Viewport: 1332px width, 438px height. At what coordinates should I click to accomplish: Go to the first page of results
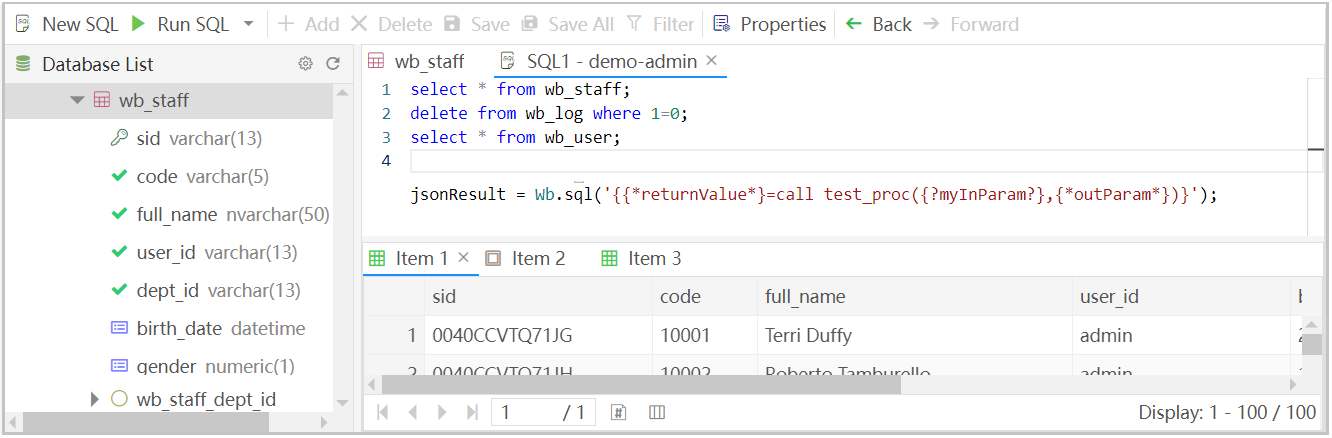[x=382, y=412]
